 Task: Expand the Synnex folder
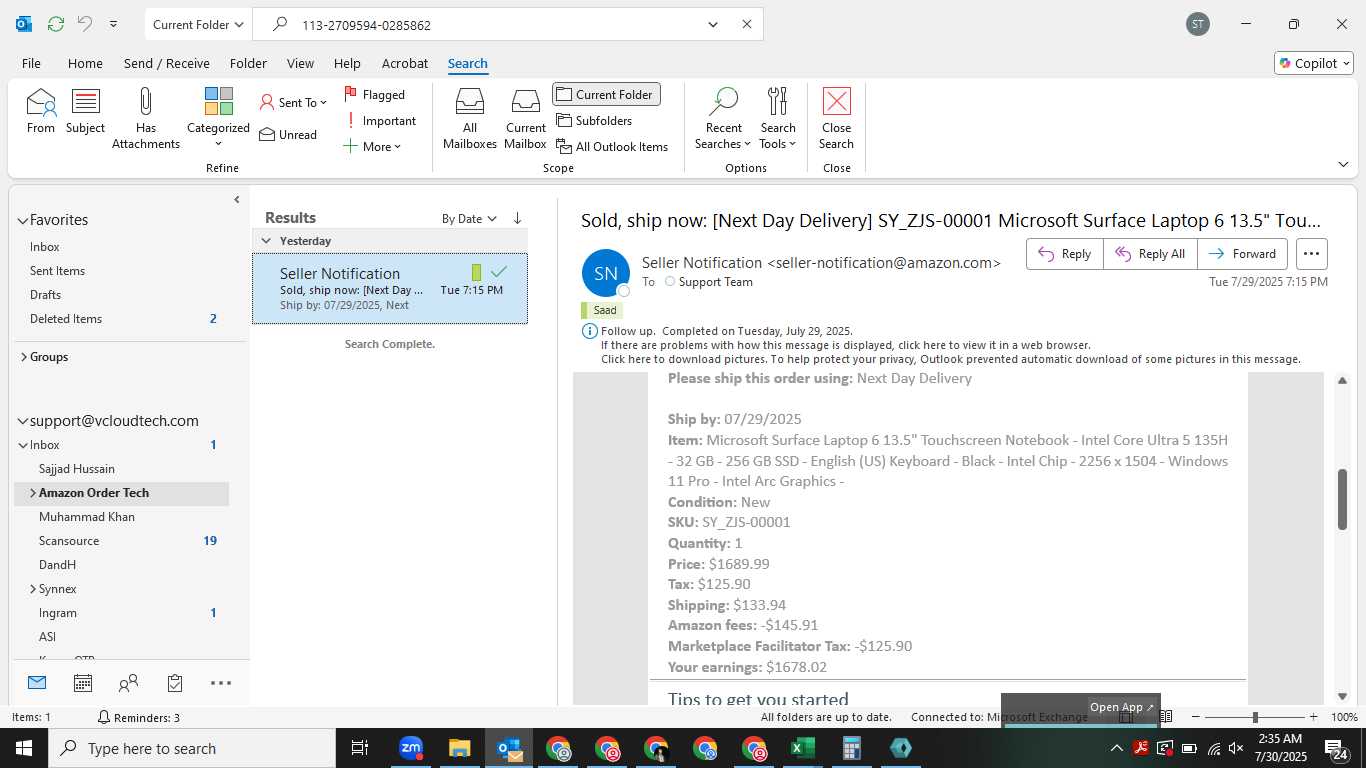click(33, 589)
